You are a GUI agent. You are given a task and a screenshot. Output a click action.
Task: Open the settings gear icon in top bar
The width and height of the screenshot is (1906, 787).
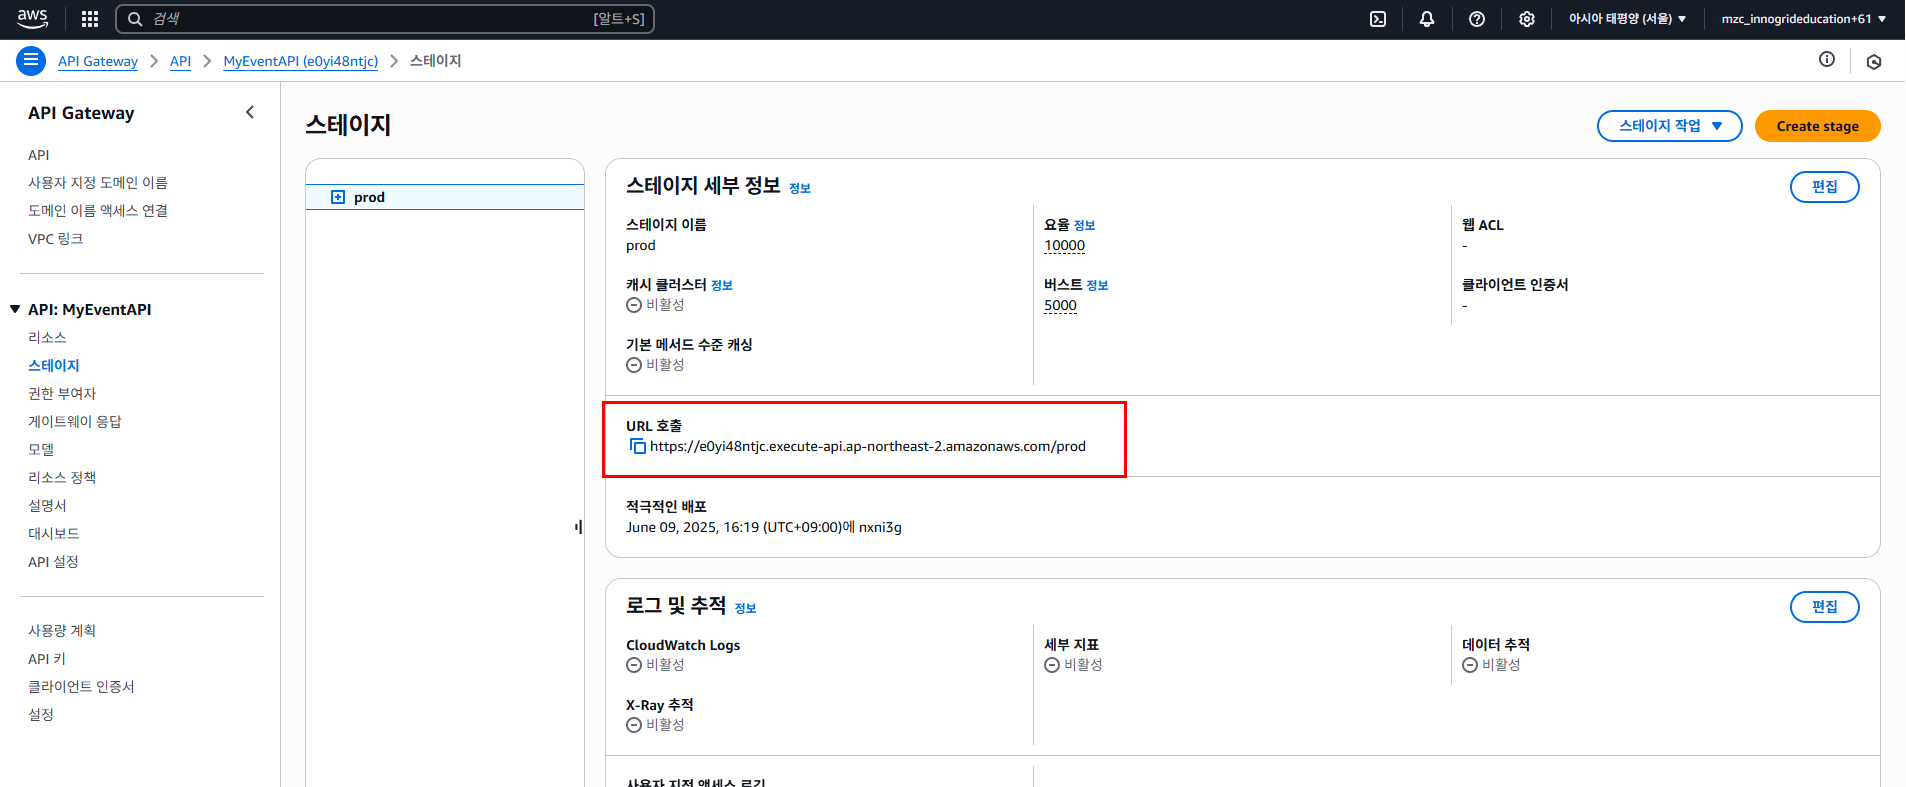[x=1527, y=19]
